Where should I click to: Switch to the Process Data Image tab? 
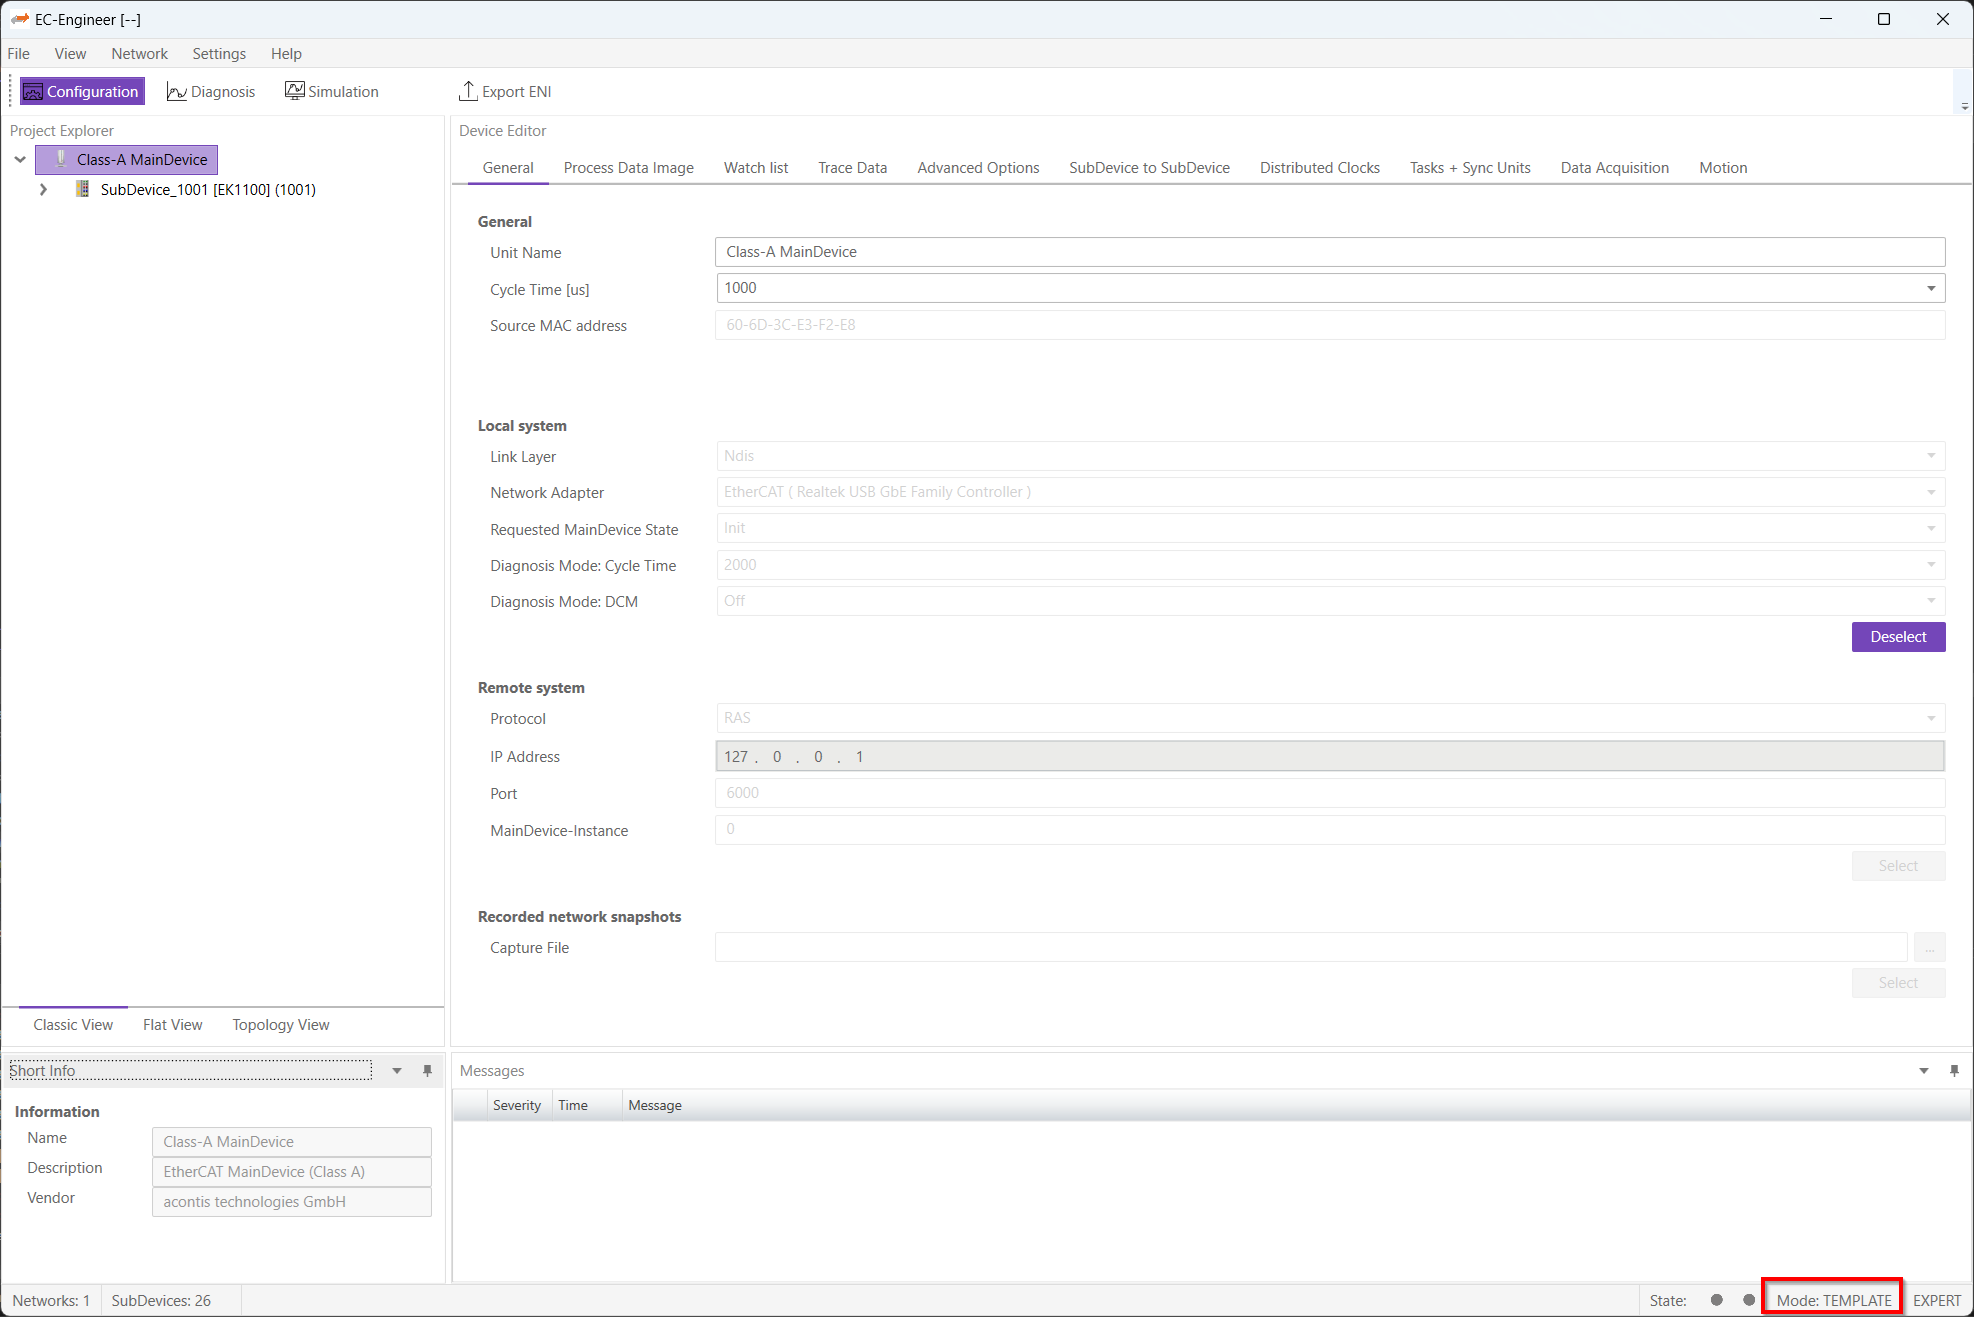[628, 168]
